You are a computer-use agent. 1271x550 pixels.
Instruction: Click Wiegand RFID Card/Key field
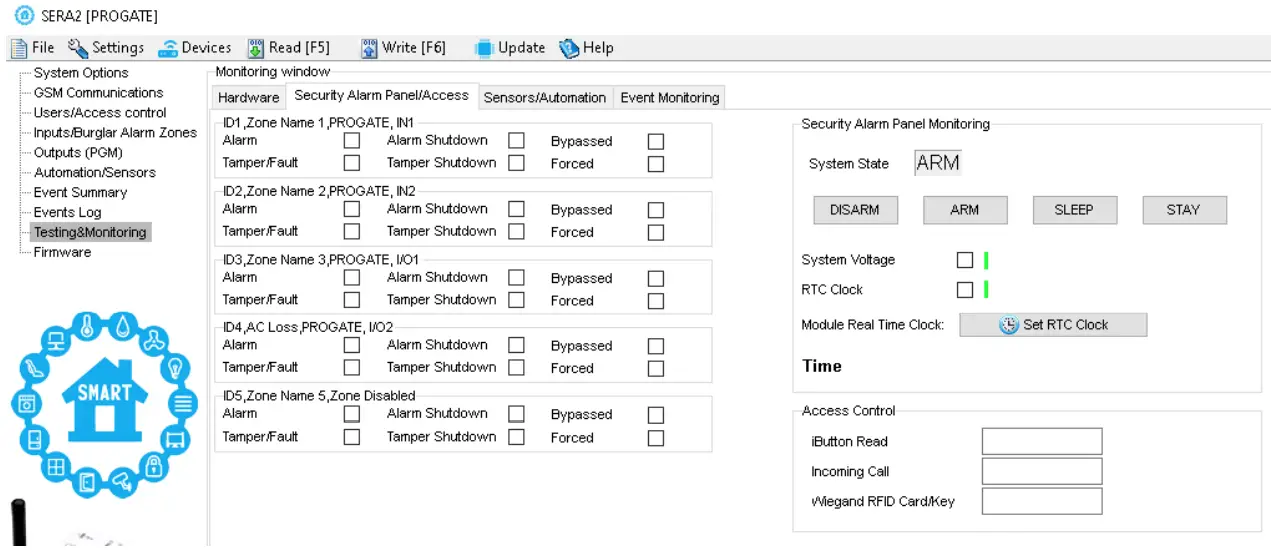tap(1042, 502)
